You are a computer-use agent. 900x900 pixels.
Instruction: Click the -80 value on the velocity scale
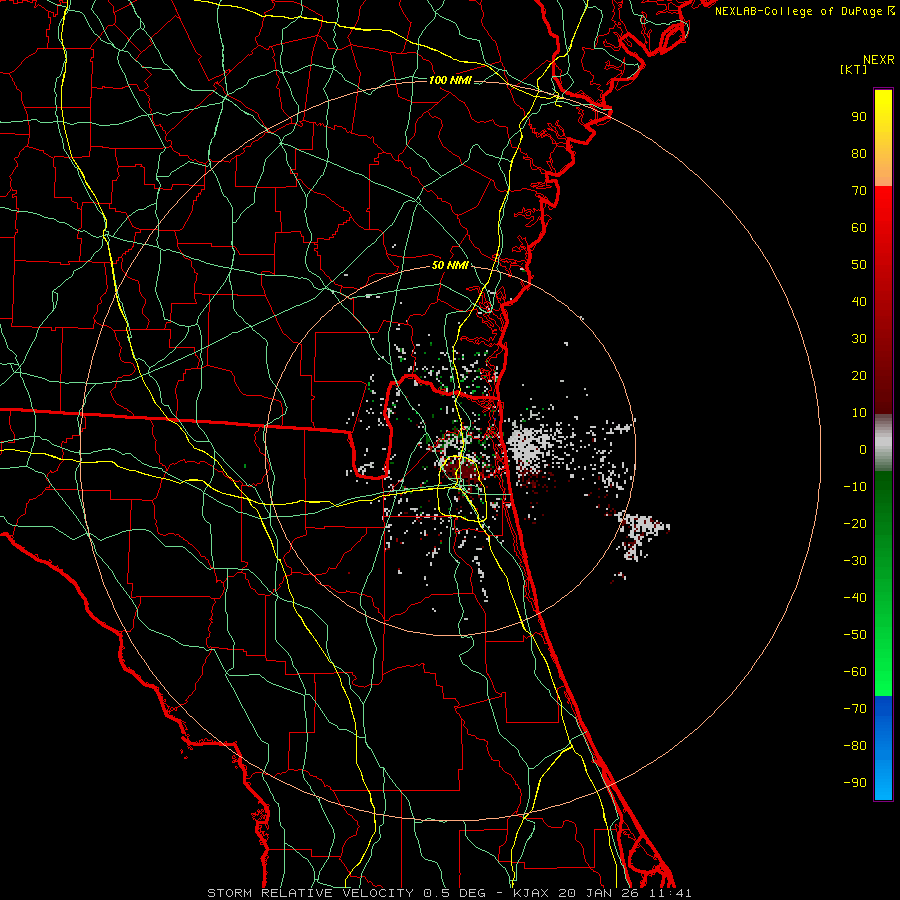855,746
